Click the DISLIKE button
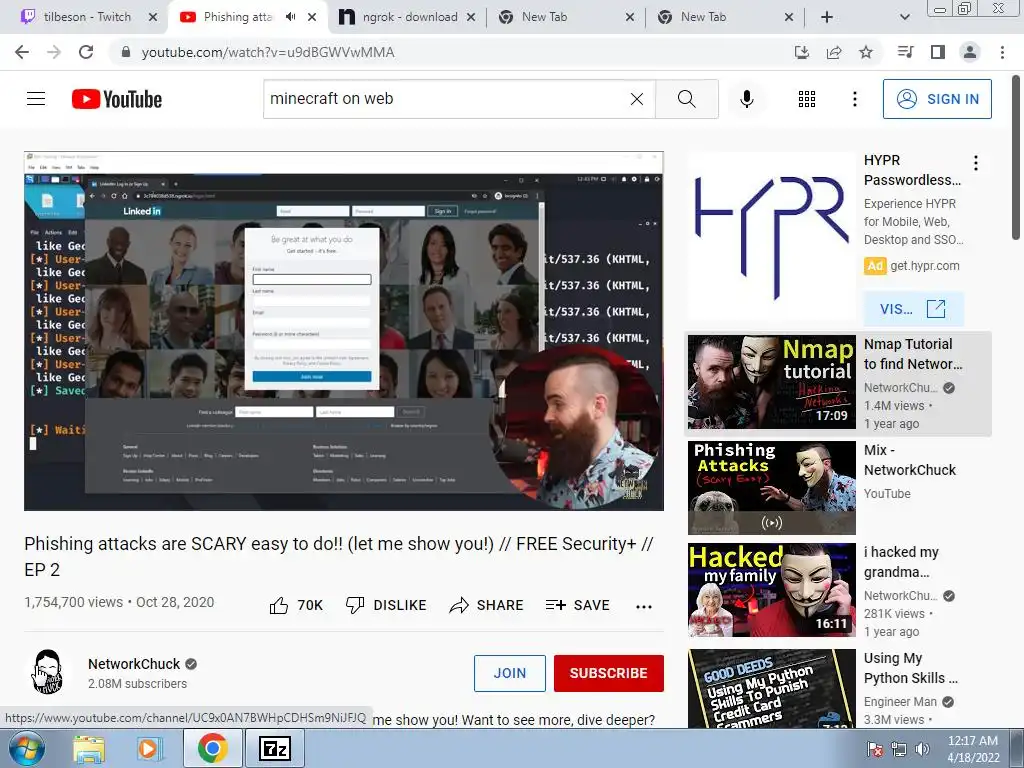 pyautogui.click(x=386, y=605)
